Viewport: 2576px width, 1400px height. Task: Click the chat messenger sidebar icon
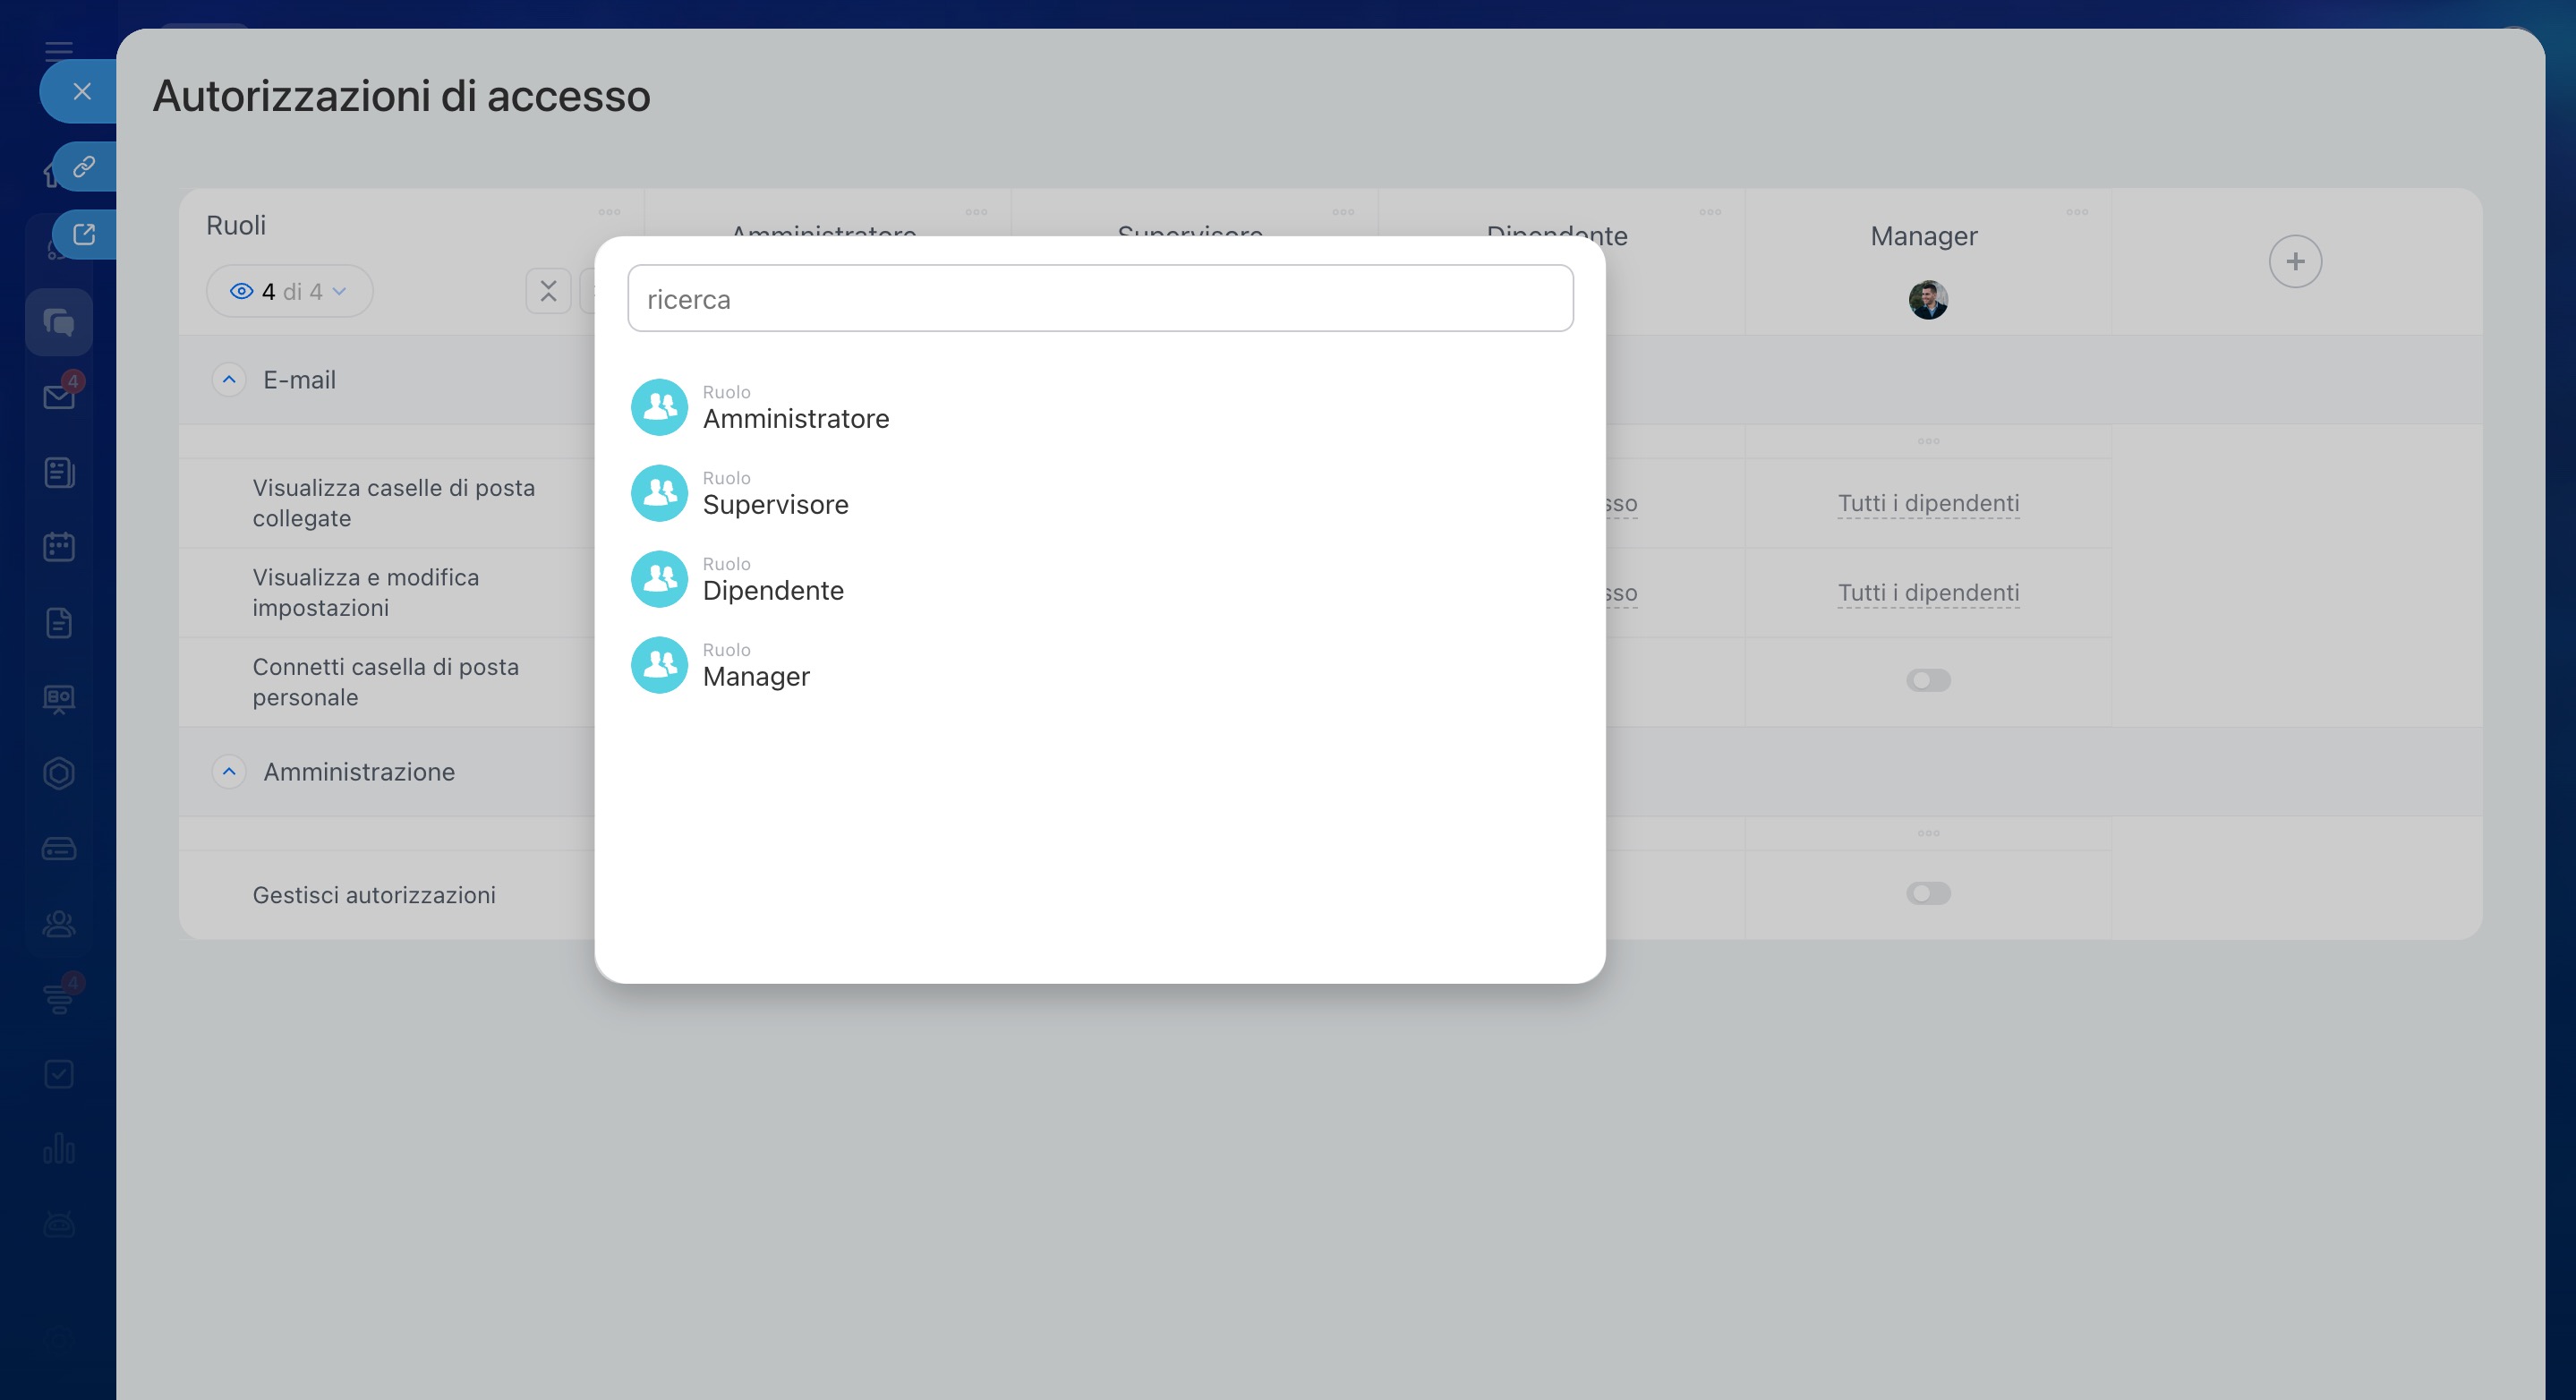coord(59,322)
